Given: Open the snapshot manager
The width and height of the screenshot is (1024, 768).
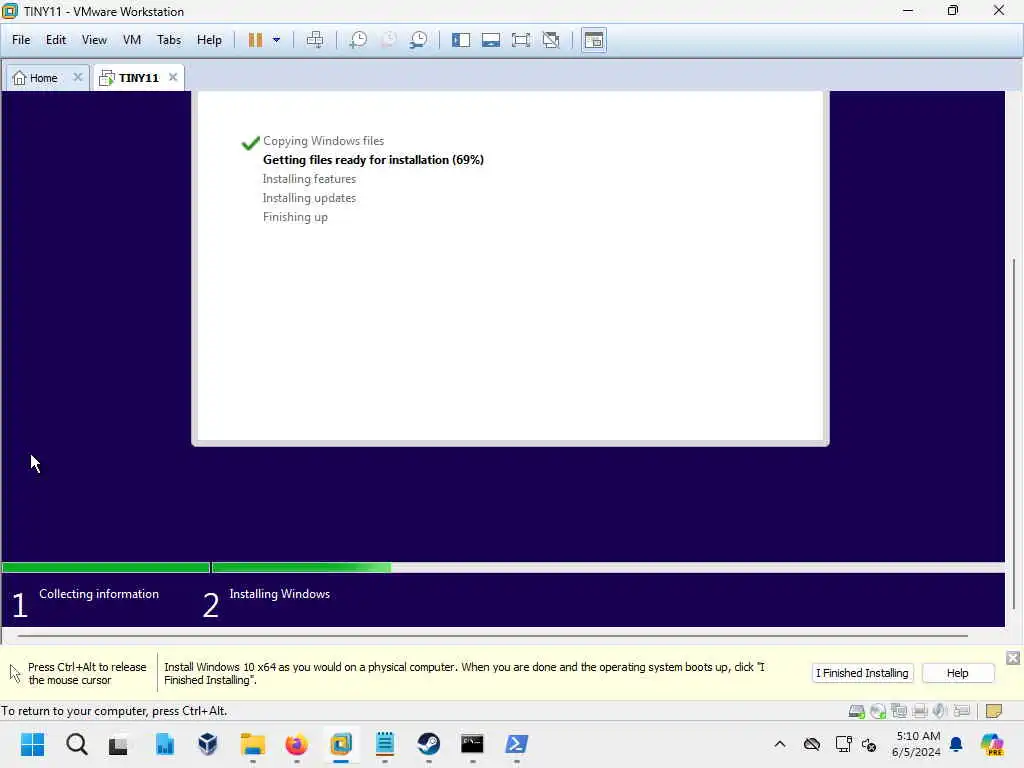Looking at the screenshot, I should coord(419,40).
